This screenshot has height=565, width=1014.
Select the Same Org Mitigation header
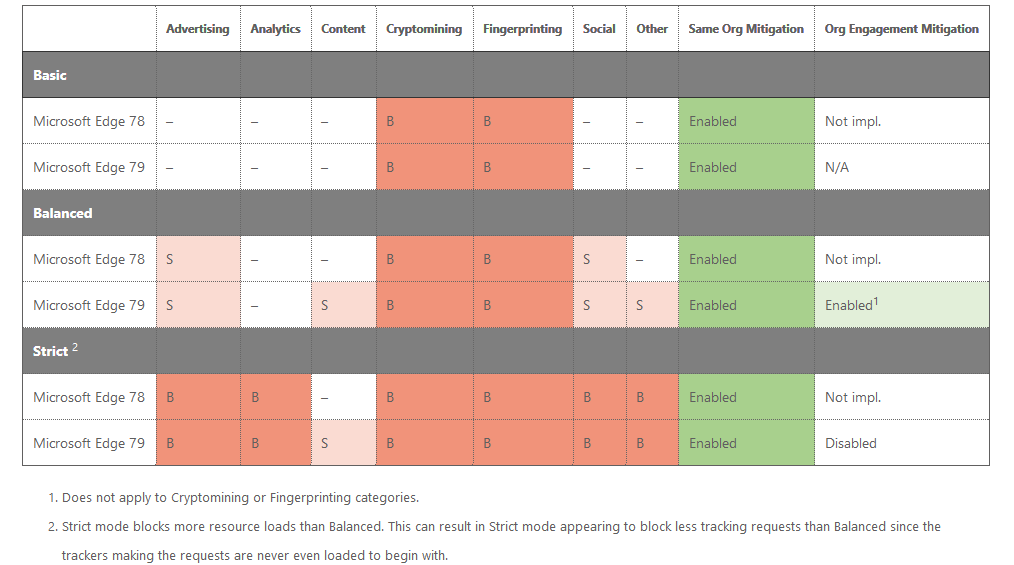point(745,29)
